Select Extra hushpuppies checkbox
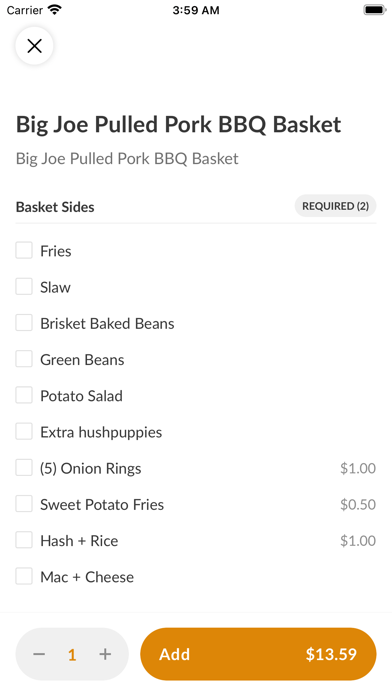Image resolution: width=392 pixels, height=696 pixels. (x=24, y=431)
